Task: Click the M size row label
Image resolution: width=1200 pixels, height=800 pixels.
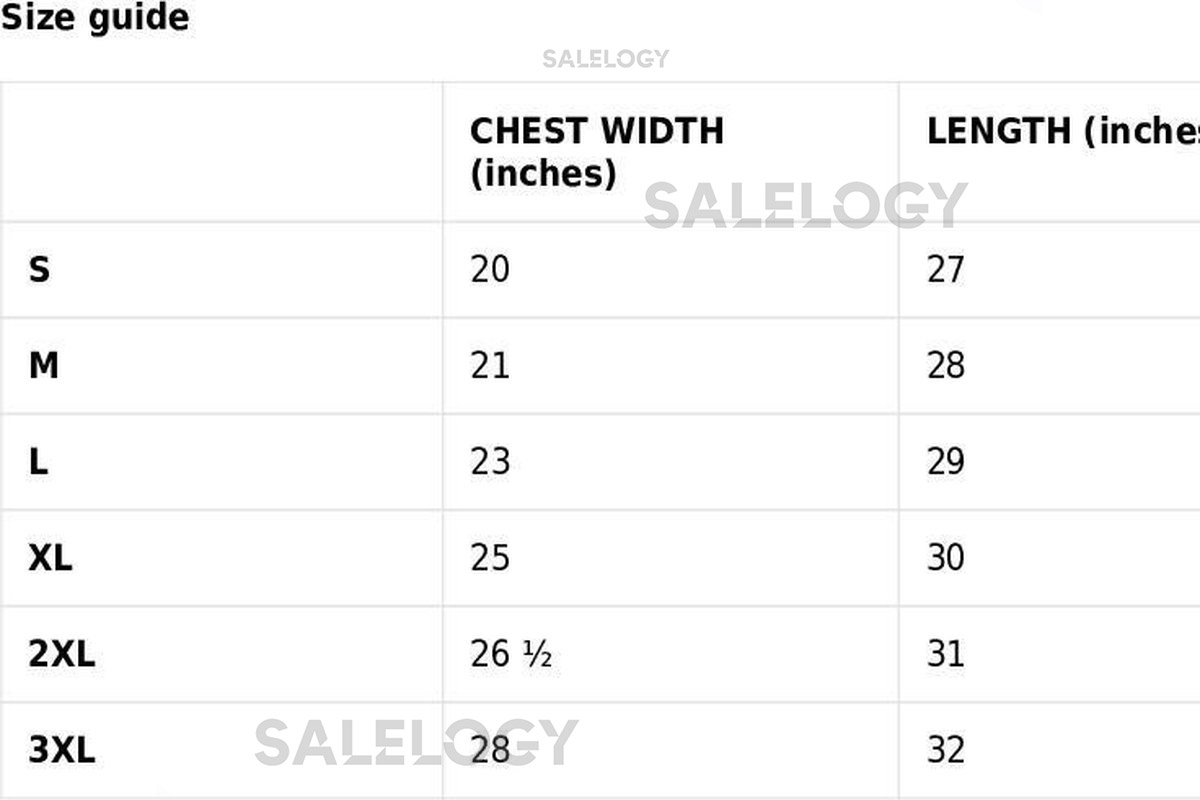Action: tap(43, 366)
